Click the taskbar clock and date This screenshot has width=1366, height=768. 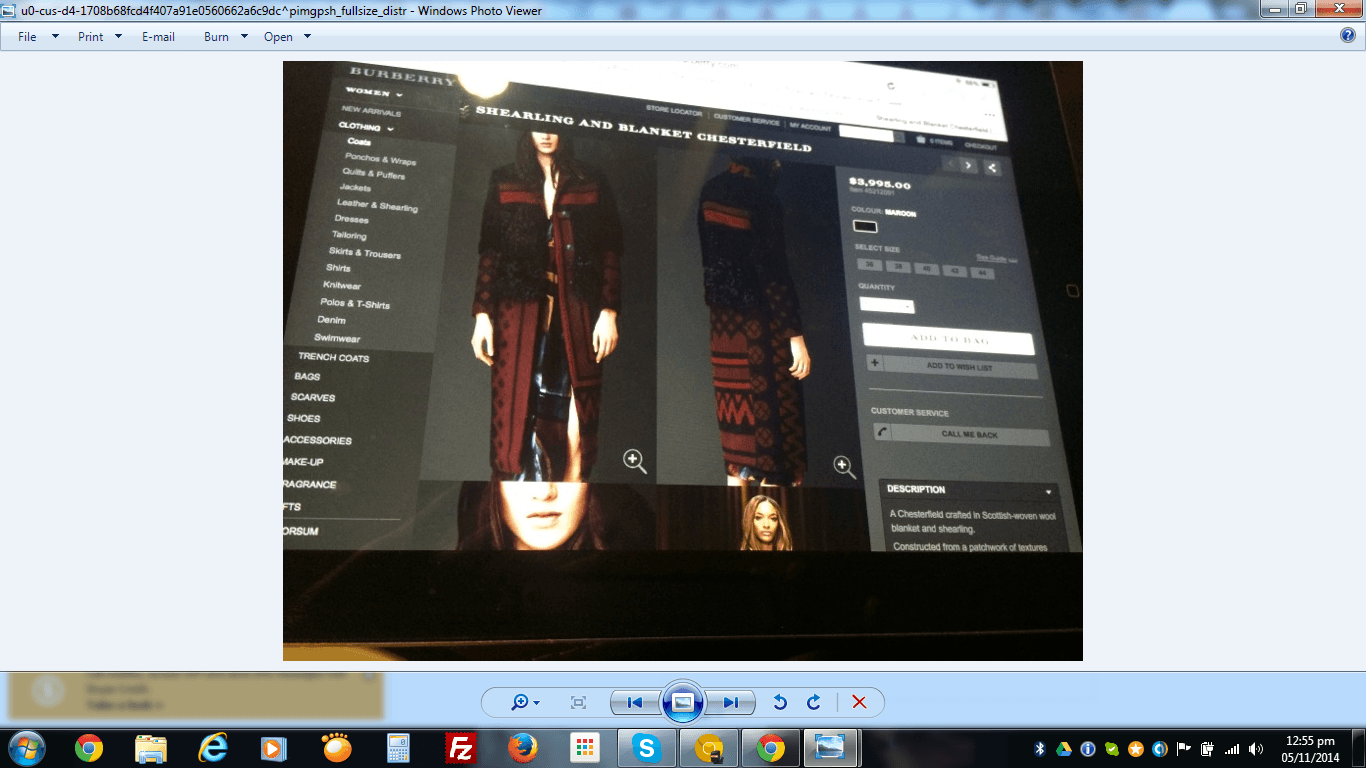(1312, 748)
